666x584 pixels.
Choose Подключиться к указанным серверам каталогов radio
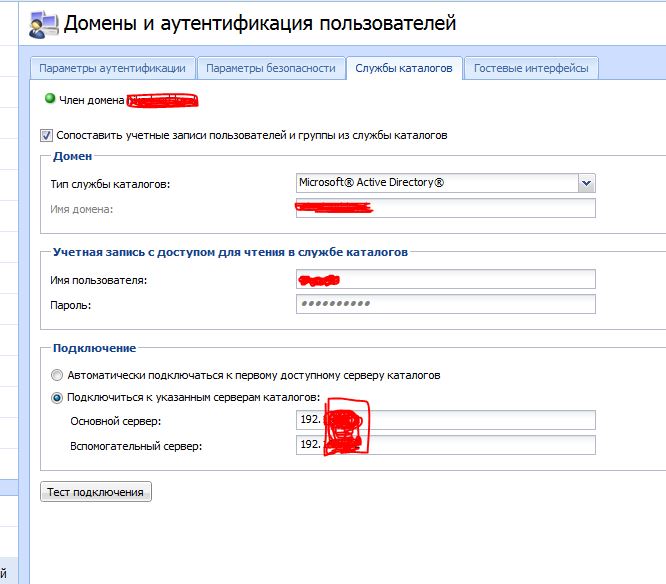point(56,398)
